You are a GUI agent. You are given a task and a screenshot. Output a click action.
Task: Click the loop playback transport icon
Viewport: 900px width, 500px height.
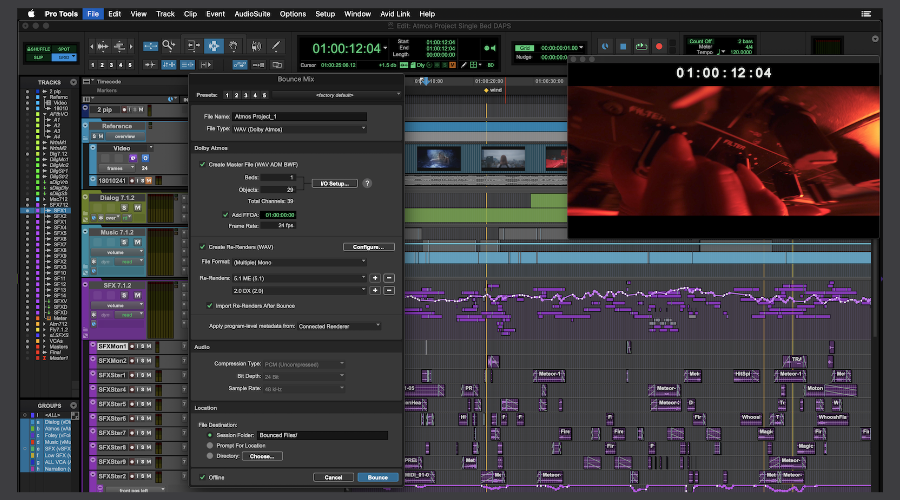click(x=641, y=46)
